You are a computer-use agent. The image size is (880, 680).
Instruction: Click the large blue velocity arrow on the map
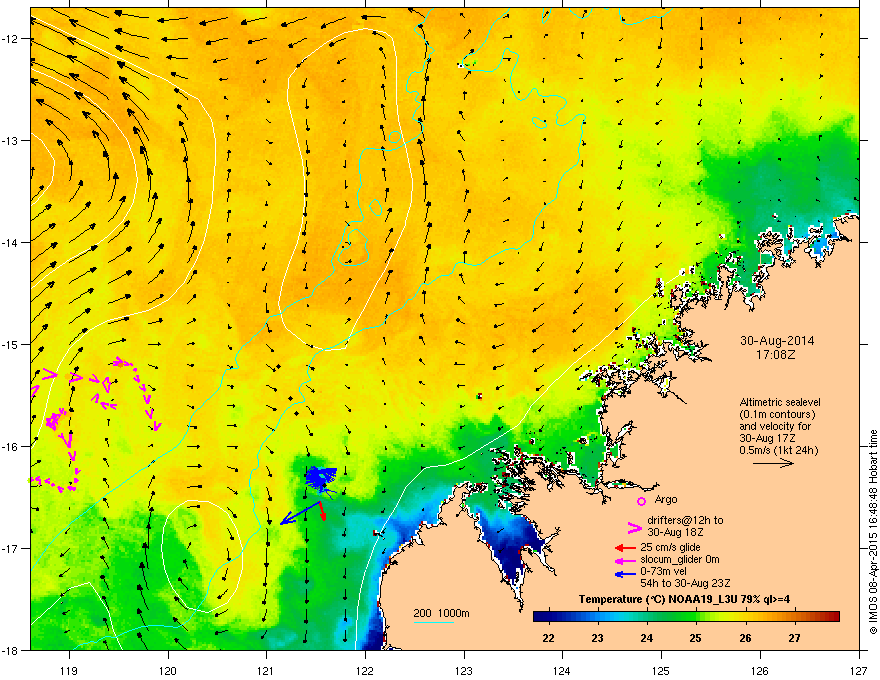click(300, 512)
